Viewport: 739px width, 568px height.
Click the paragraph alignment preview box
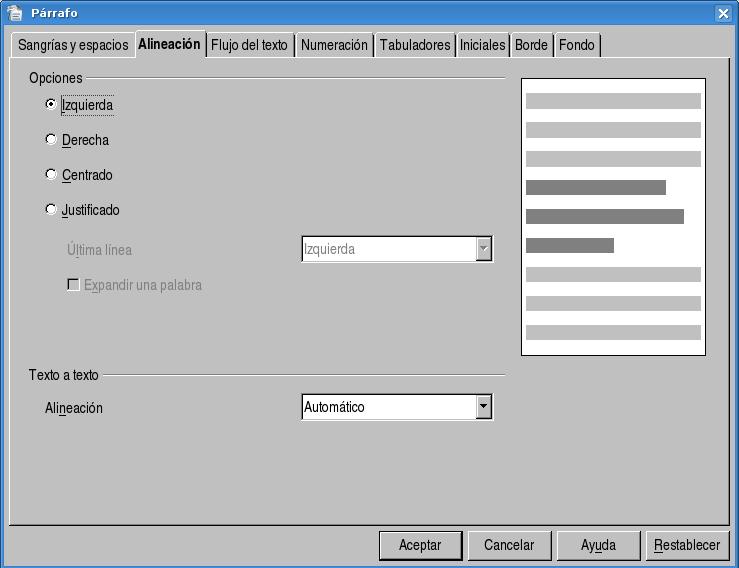(x=613, y=217)
